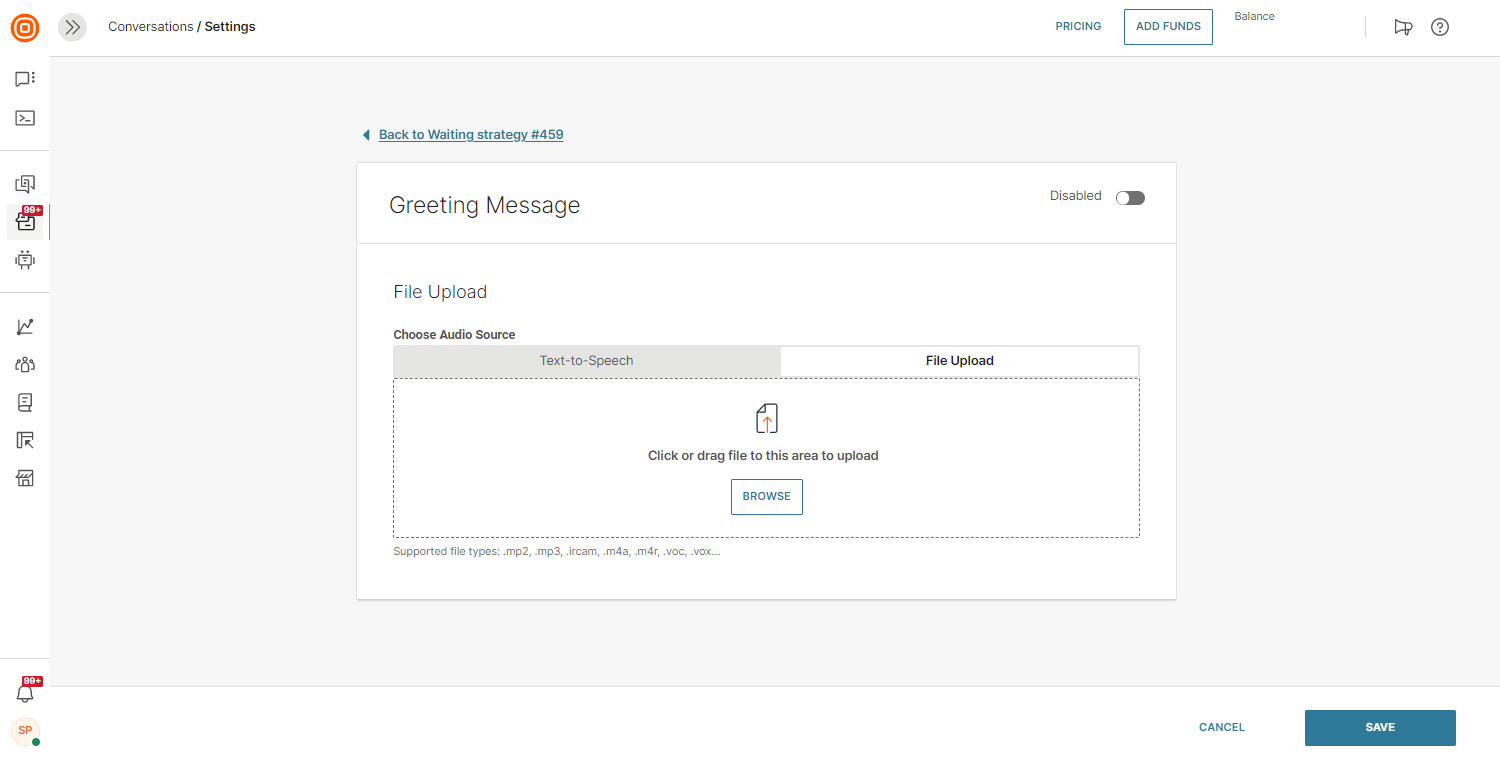Click the Balance label
Screen dimensions: 1500x766
(x=1254, y=17)
